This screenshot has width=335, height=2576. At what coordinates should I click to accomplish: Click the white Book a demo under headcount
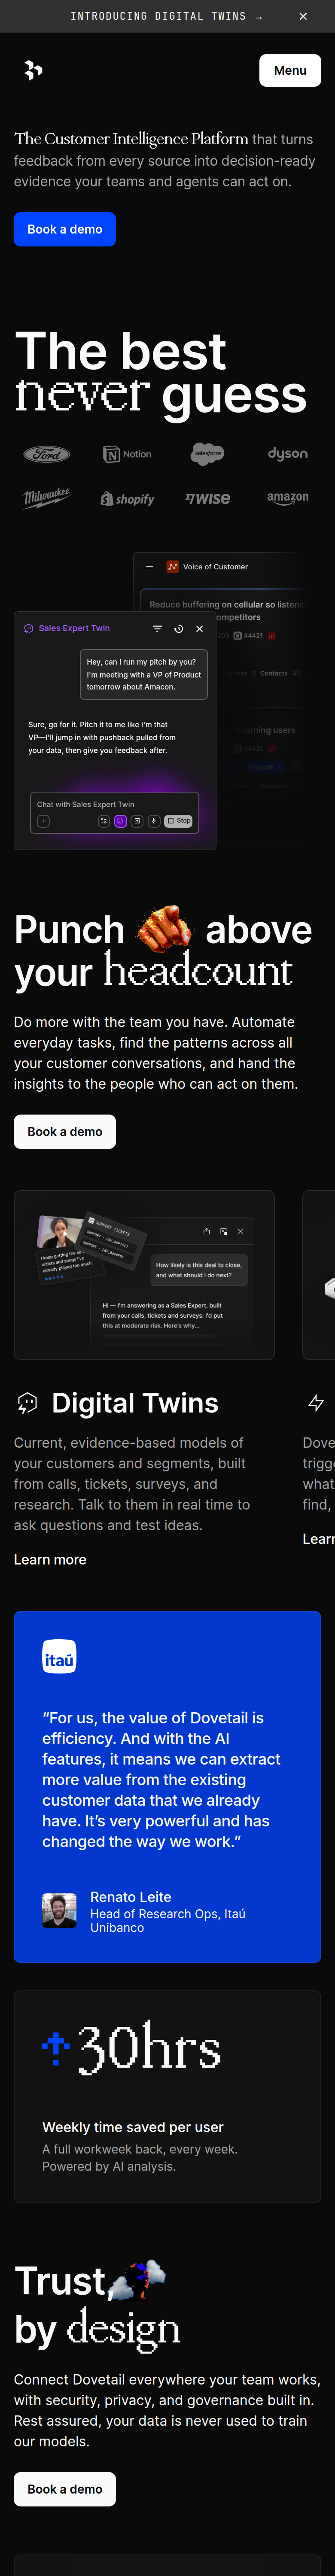pos(65,1131)
